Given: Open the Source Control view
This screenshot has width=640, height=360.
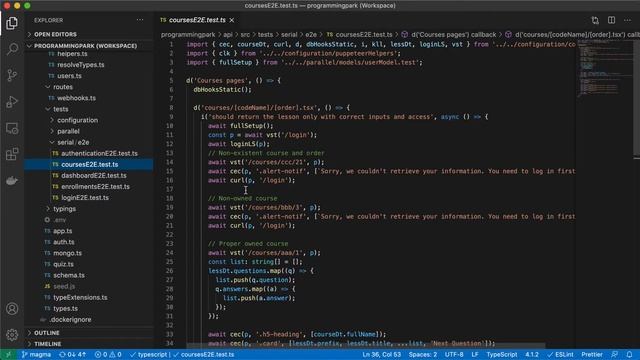Looking at the screenshot, I should coord(12,75).
